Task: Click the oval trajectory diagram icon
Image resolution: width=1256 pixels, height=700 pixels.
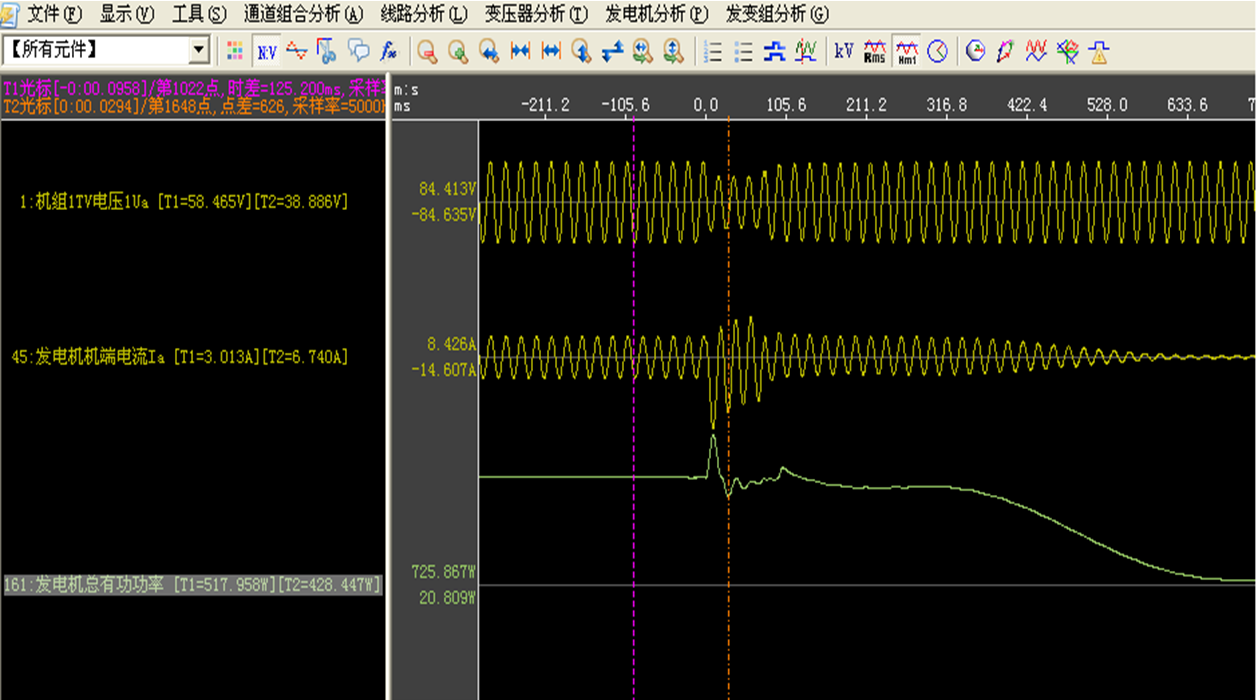Action: [1006, 51]
